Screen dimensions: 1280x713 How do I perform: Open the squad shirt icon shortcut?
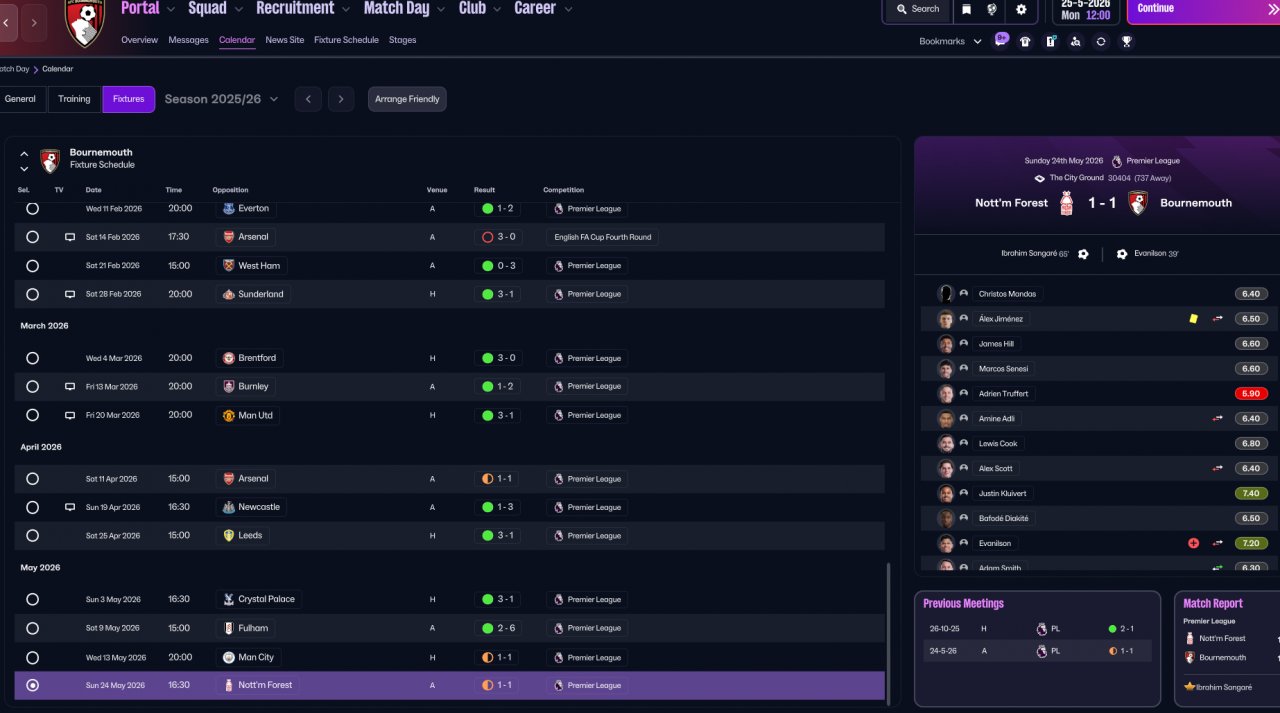[x=1025, y=41]
